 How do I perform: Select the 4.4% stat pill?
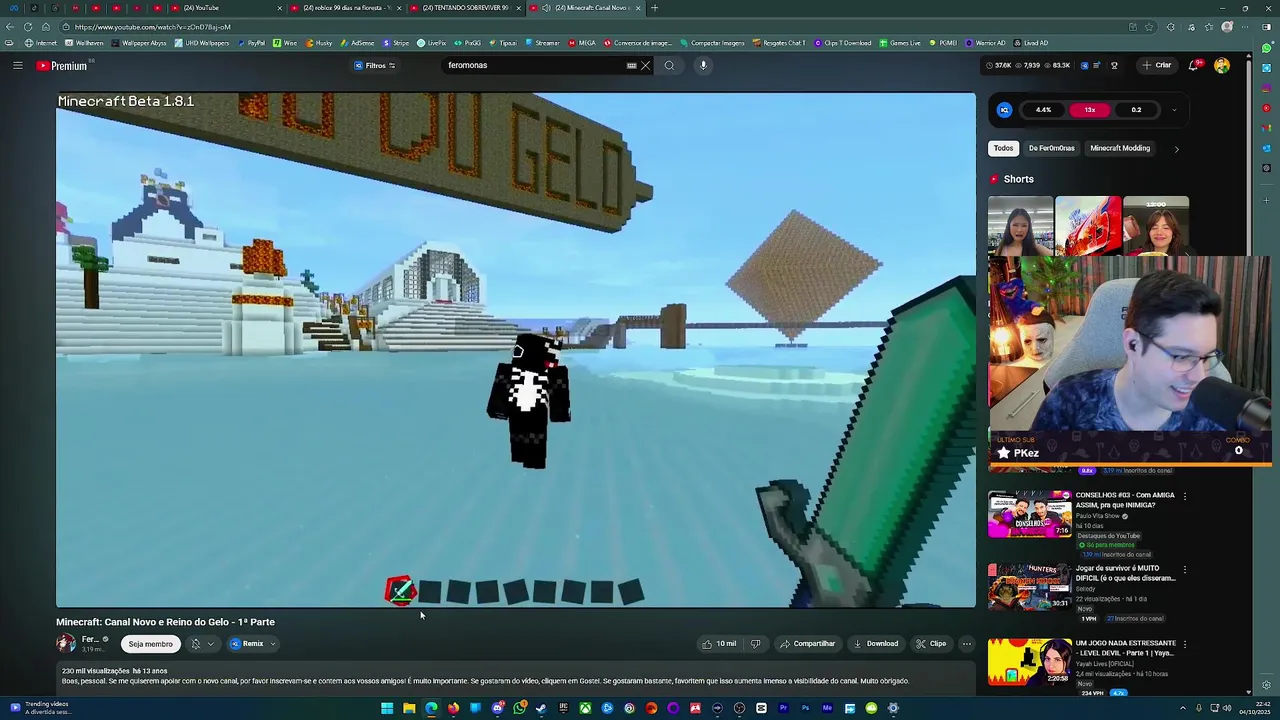click(1043, 110)
